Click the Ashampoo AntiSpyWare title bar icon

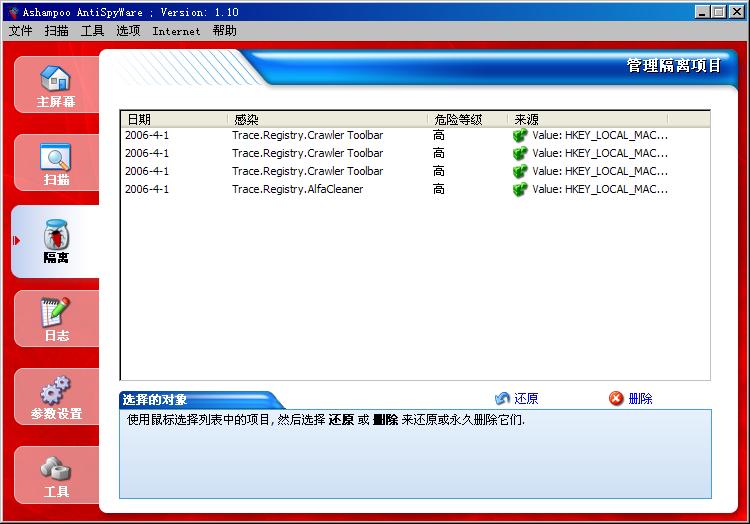point(13,12)
